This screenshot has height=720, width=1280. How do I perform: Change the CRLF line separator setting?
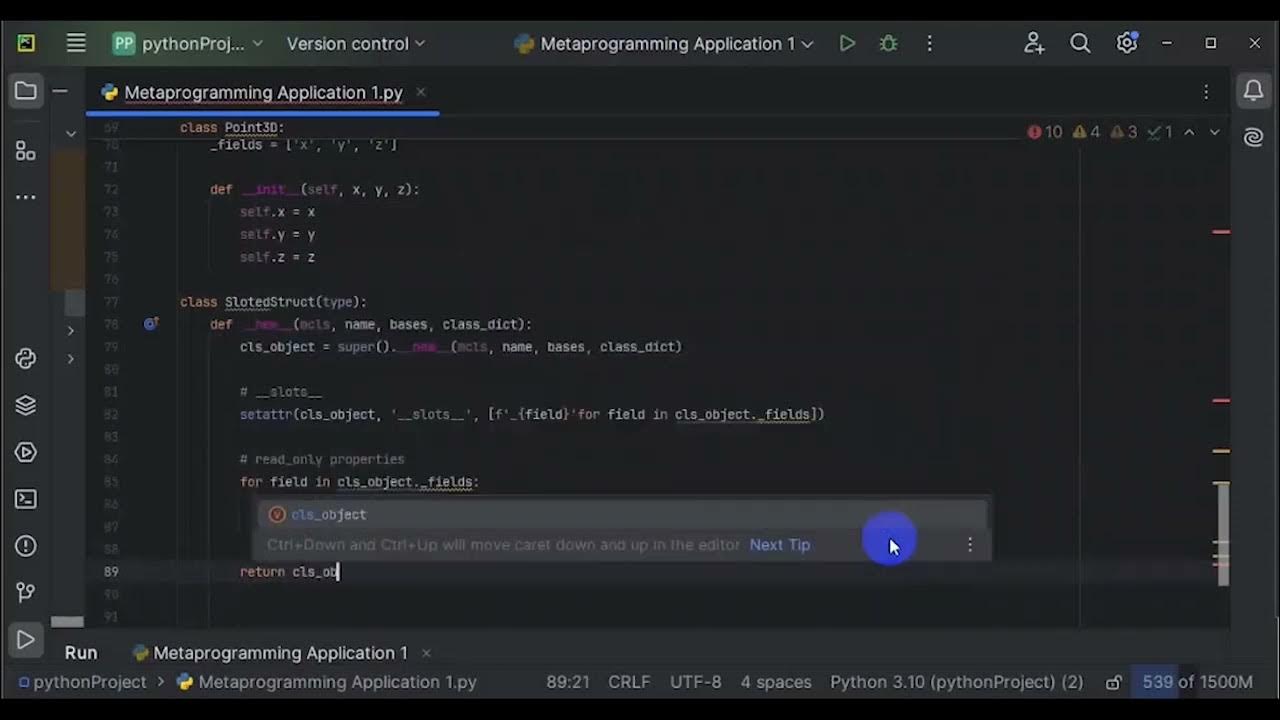629,682
